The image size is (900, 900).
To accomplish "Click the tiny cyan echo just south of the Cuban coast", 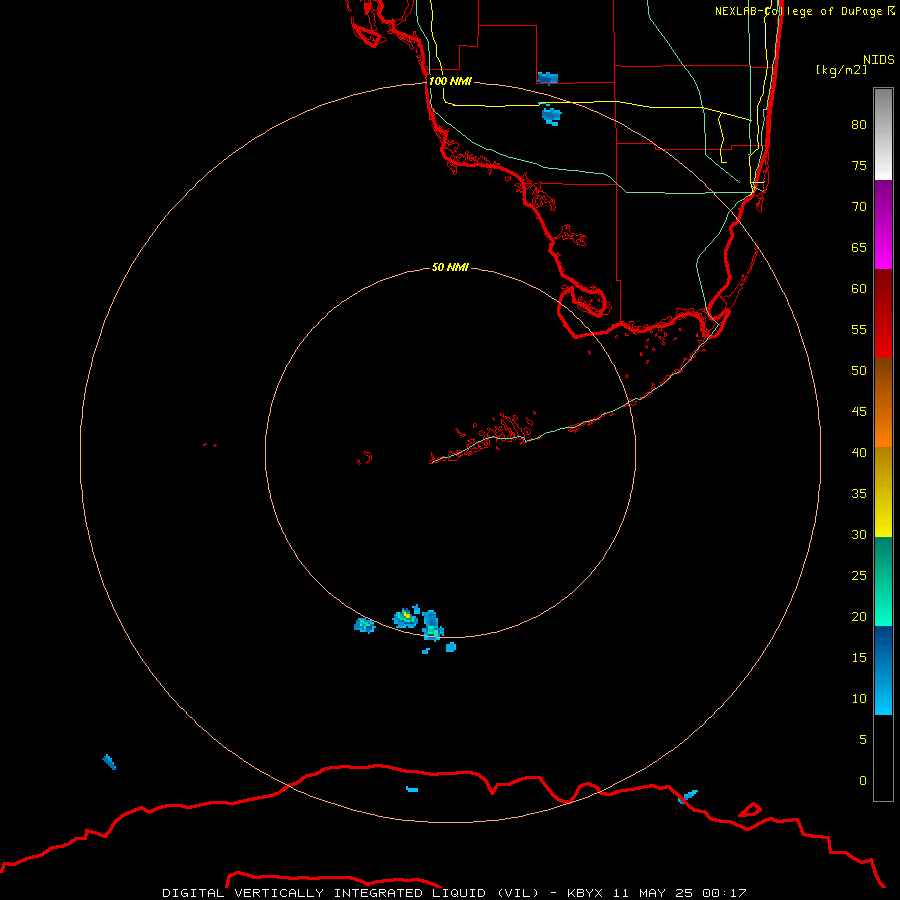I will pos(412,789).
